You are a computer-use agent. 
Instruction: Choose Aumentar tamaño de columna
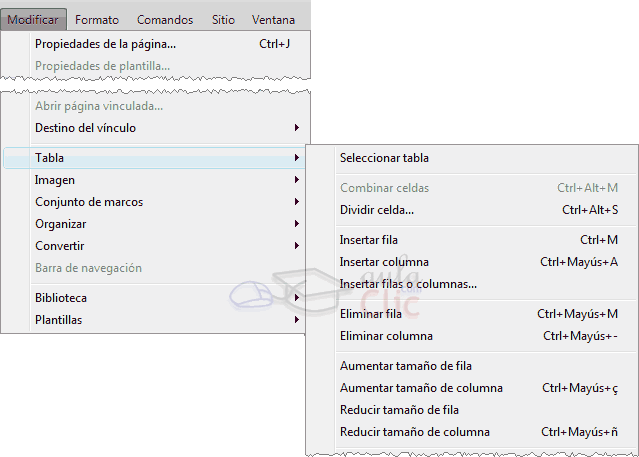[x=421, y=388]
